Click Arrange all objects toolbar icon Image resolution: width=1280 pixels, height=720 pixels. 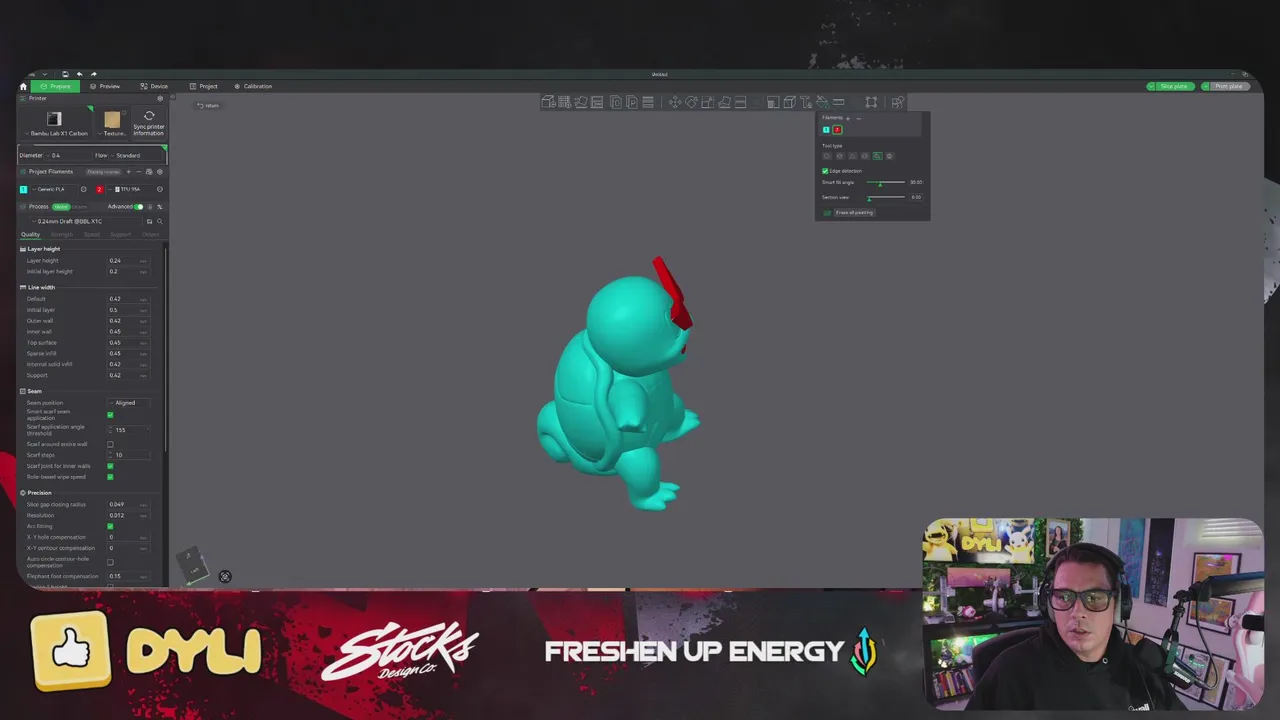[597, 102]
